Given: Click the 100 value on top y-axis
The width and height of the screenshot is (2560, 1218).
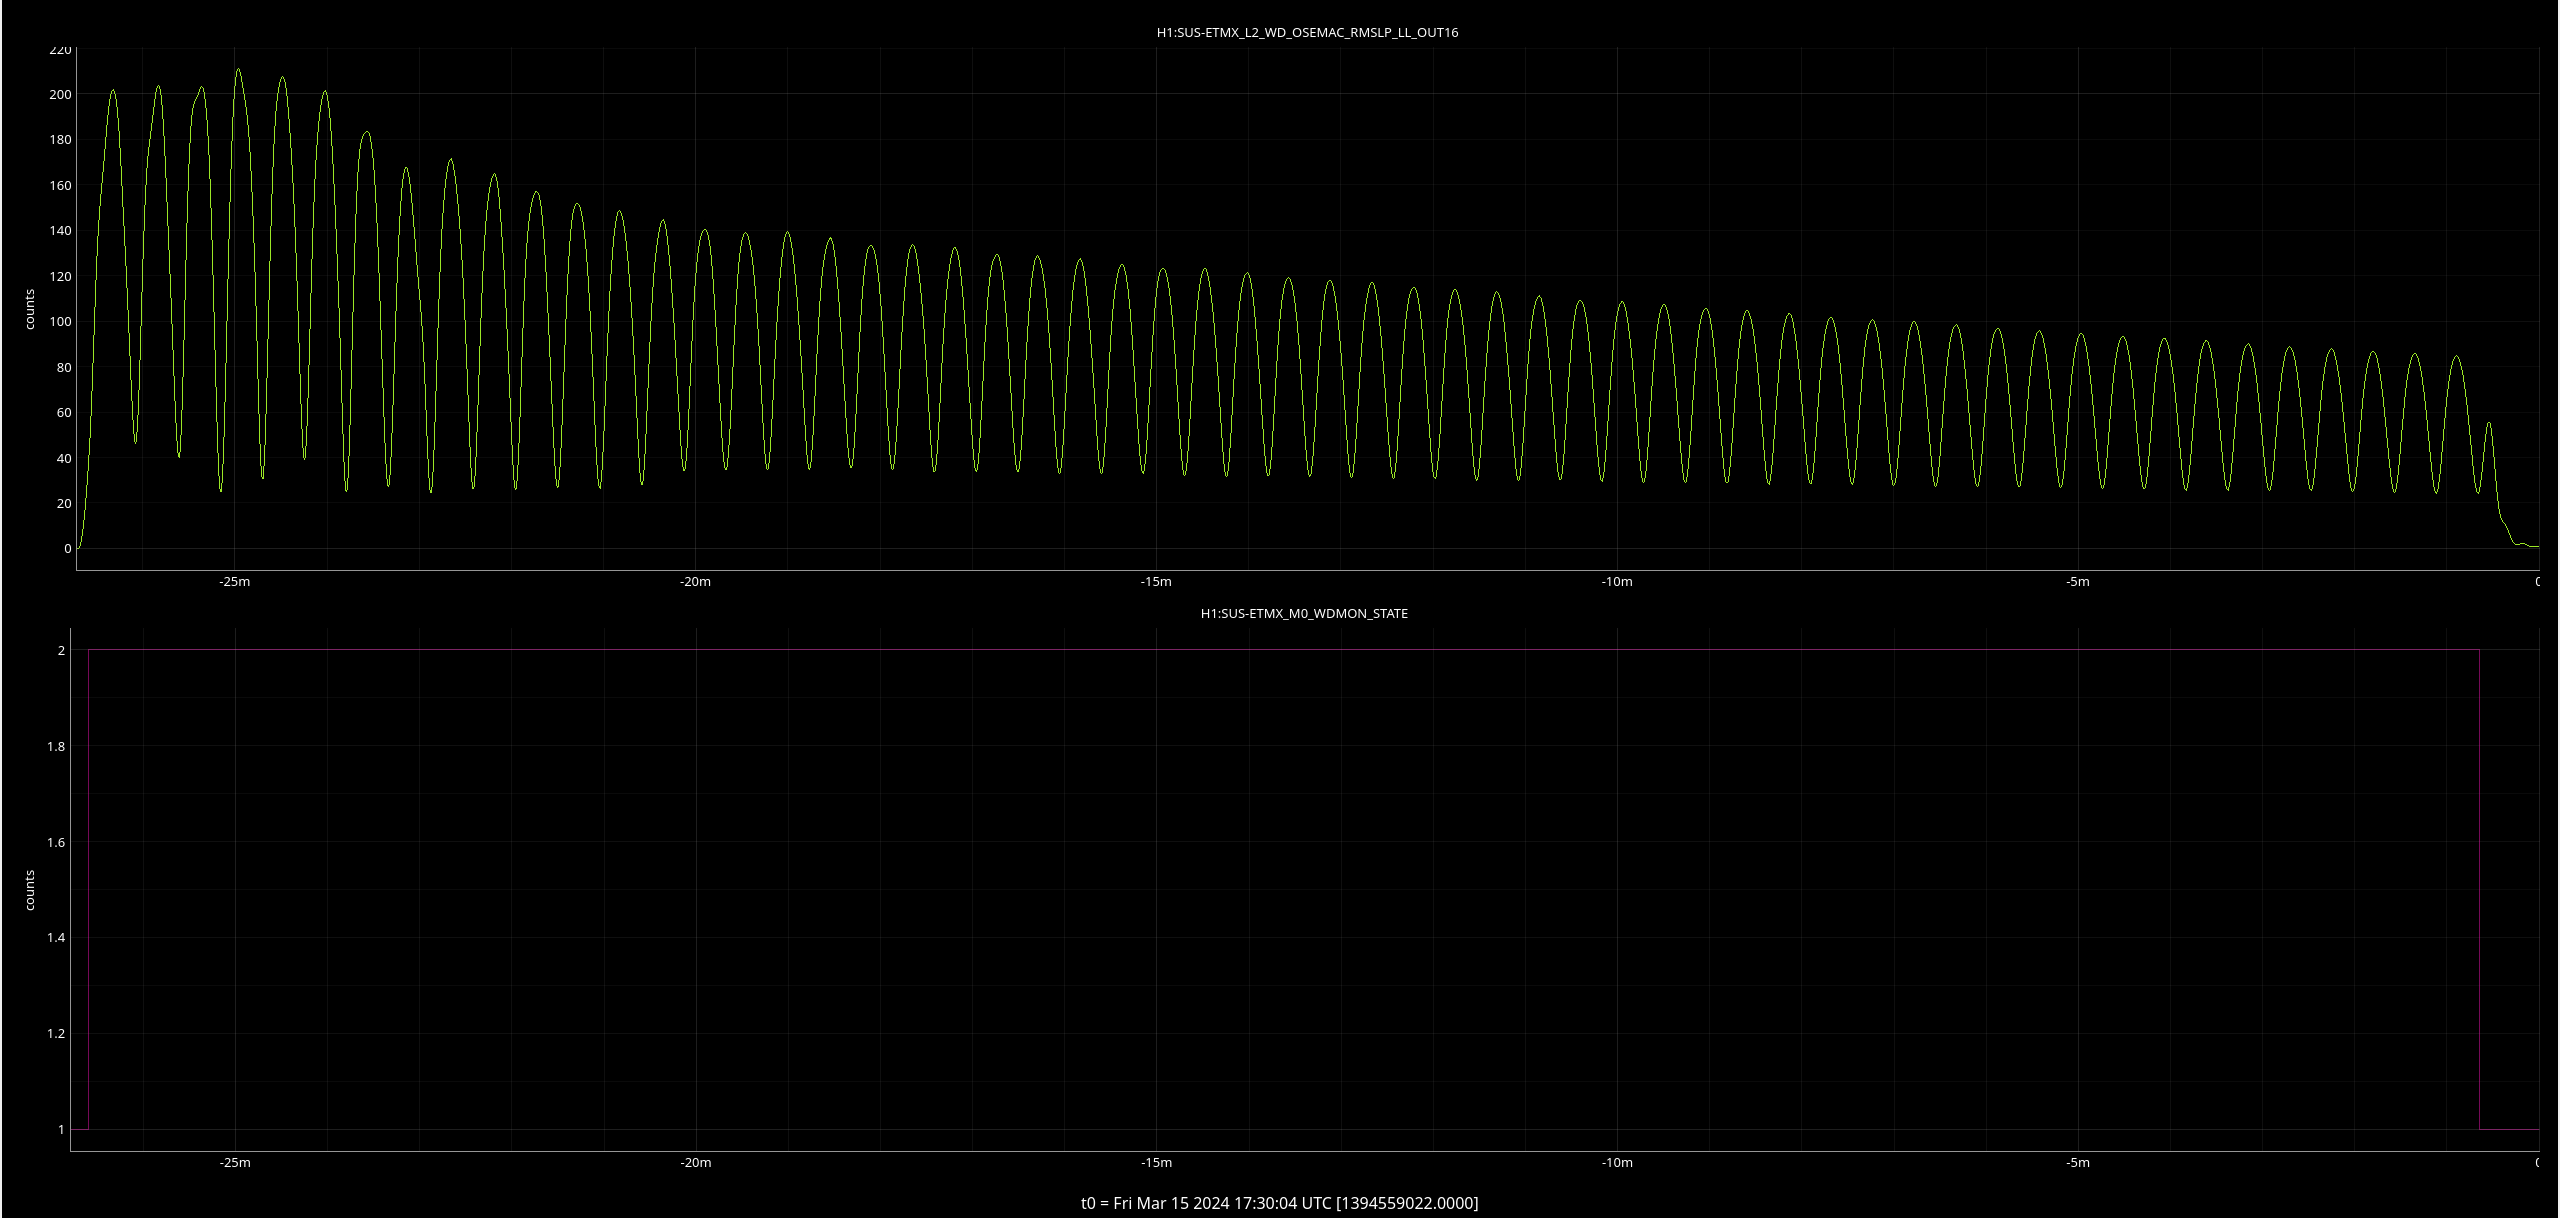Looking at the screenshot, I should coord(60,321).
